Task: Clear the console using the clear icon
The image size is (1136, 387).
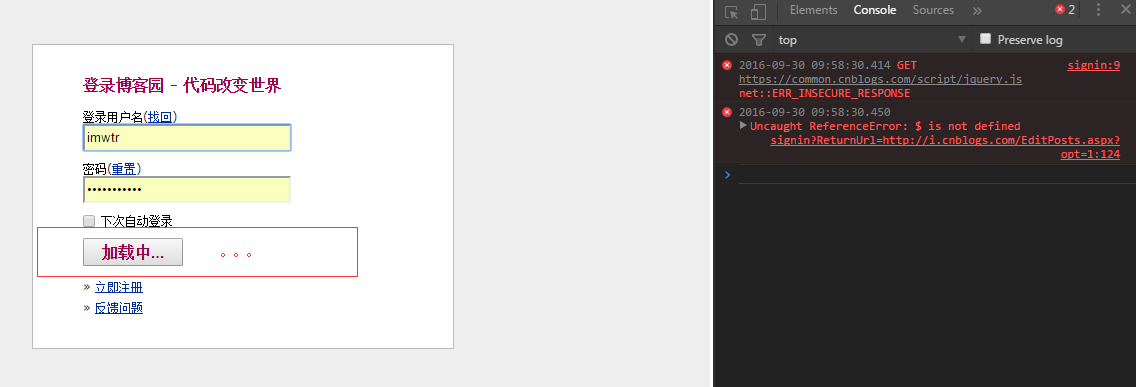Action: coord(732,40)
